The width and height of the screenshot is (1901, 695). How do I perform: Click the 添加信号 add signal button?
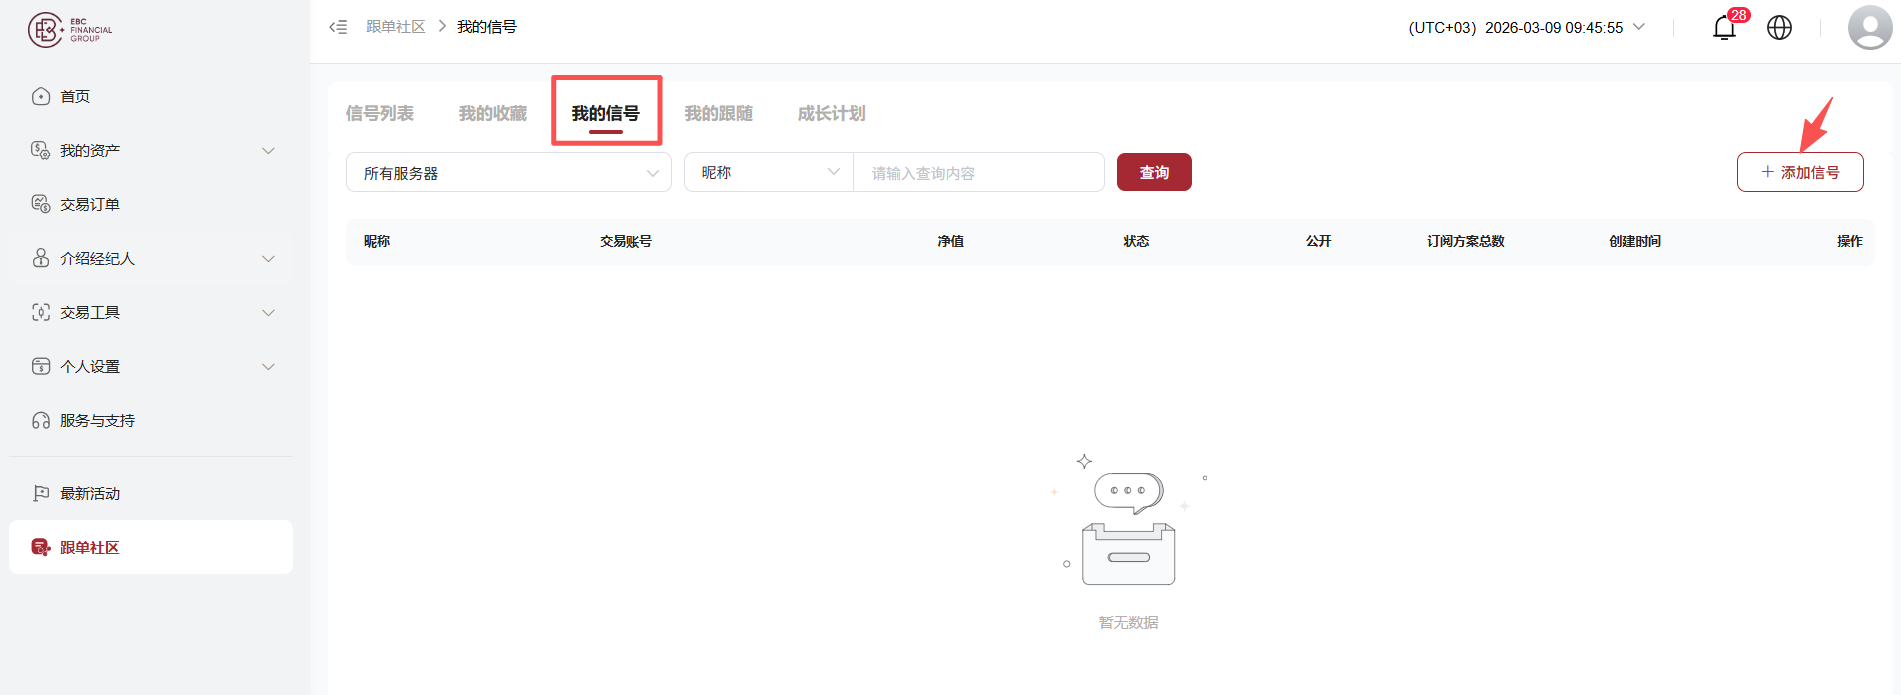click(x=1800, y=172)
